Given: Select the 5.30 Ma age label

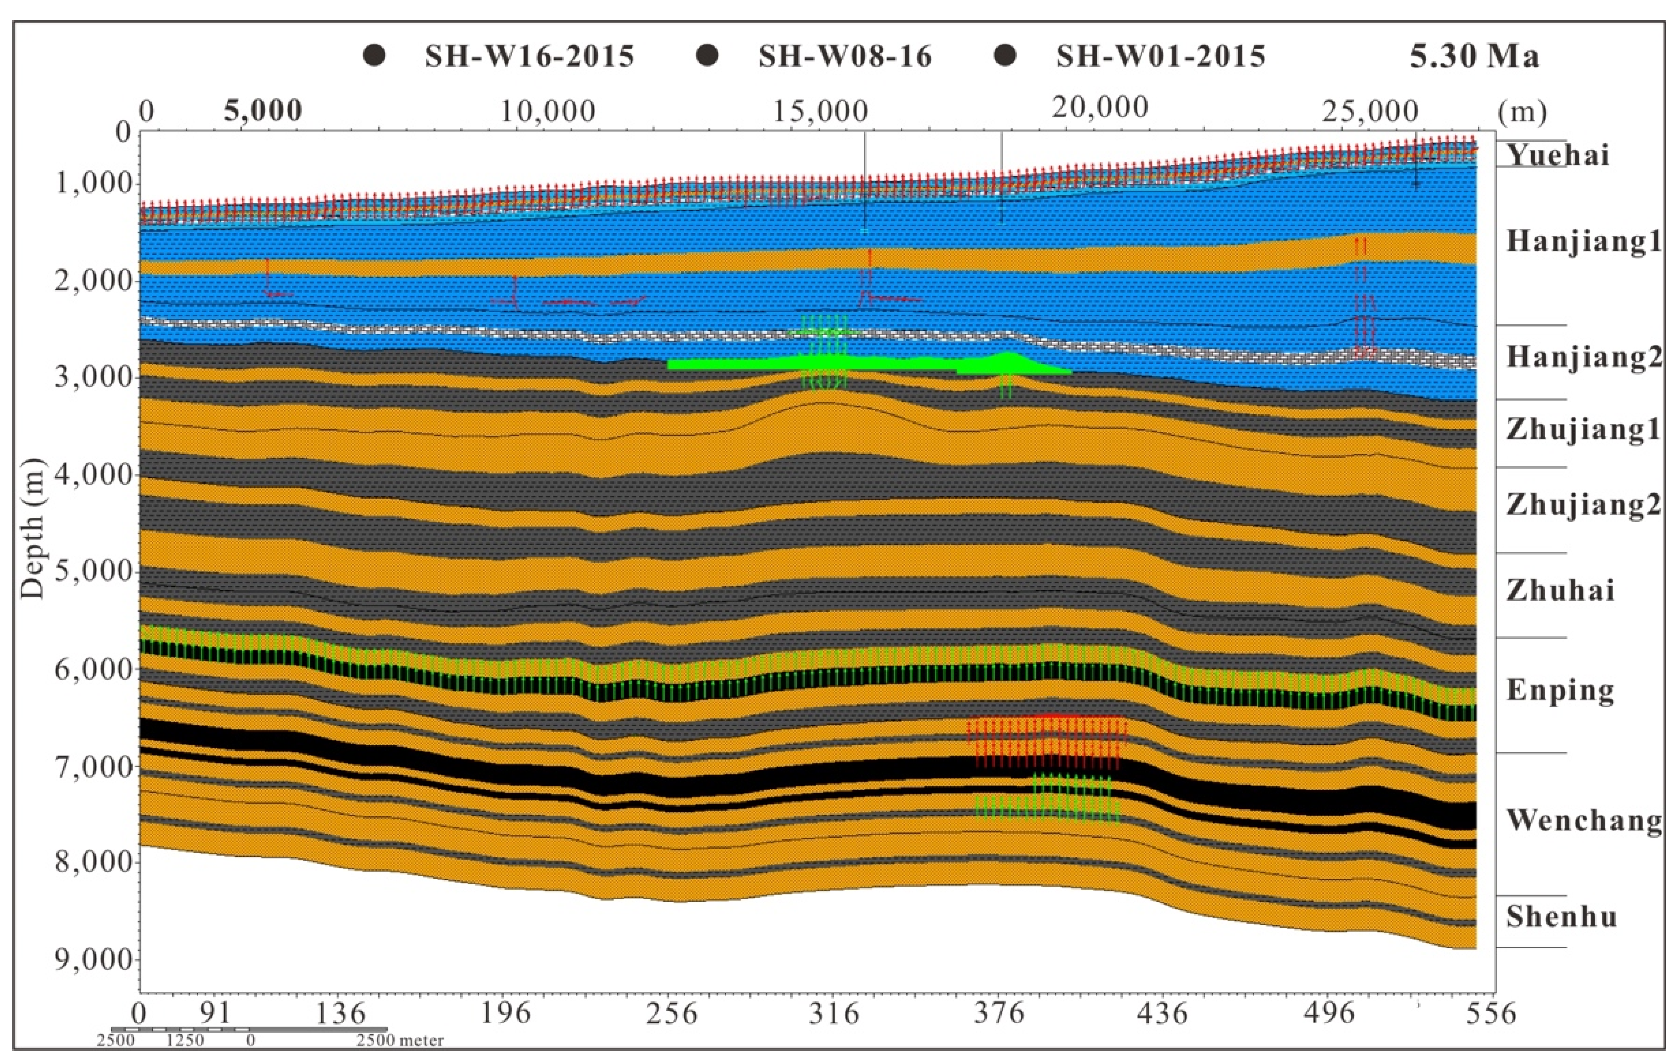Looking at the screenshot, I should (x=1474, y=56).
